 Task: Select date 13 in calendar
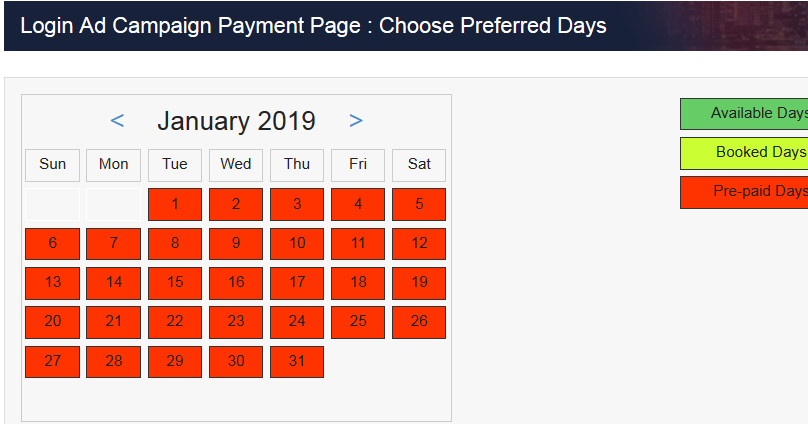pyautogui.click(x=53, y=283)
